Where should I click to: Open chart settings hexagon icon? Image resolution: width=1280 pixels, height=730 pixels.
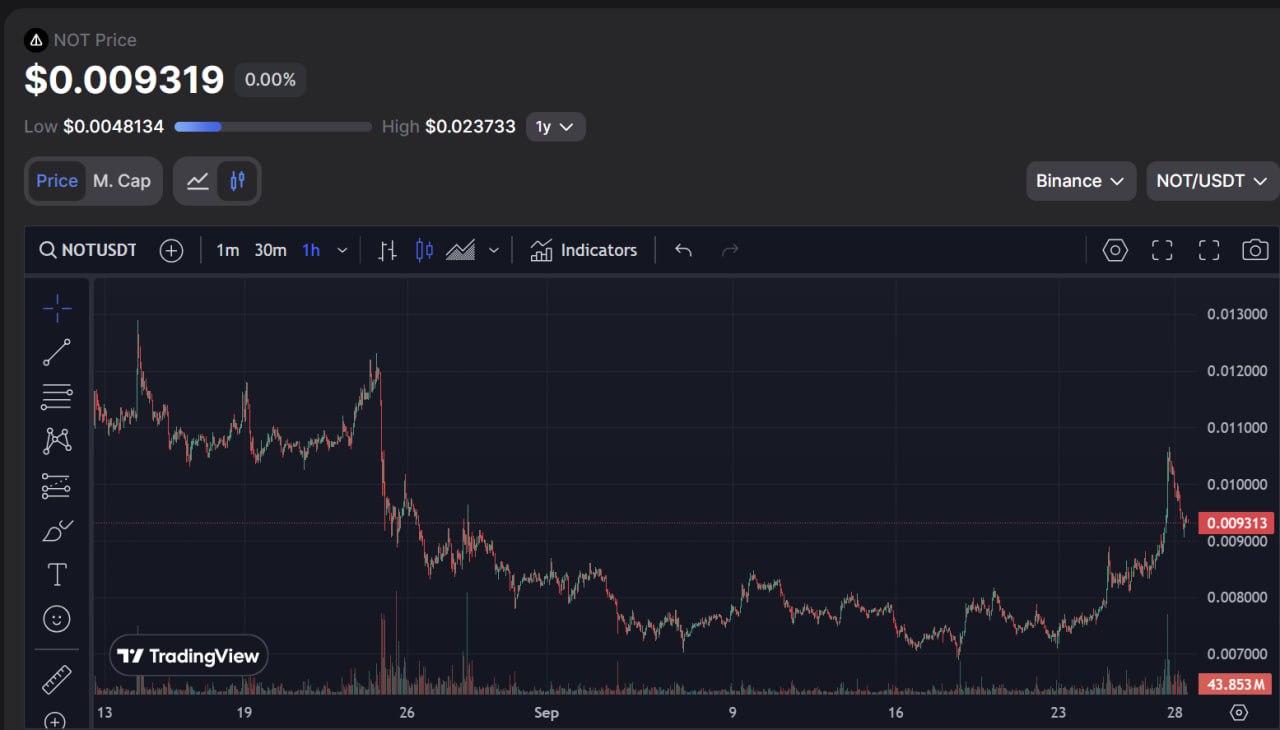coord(1115,250)
